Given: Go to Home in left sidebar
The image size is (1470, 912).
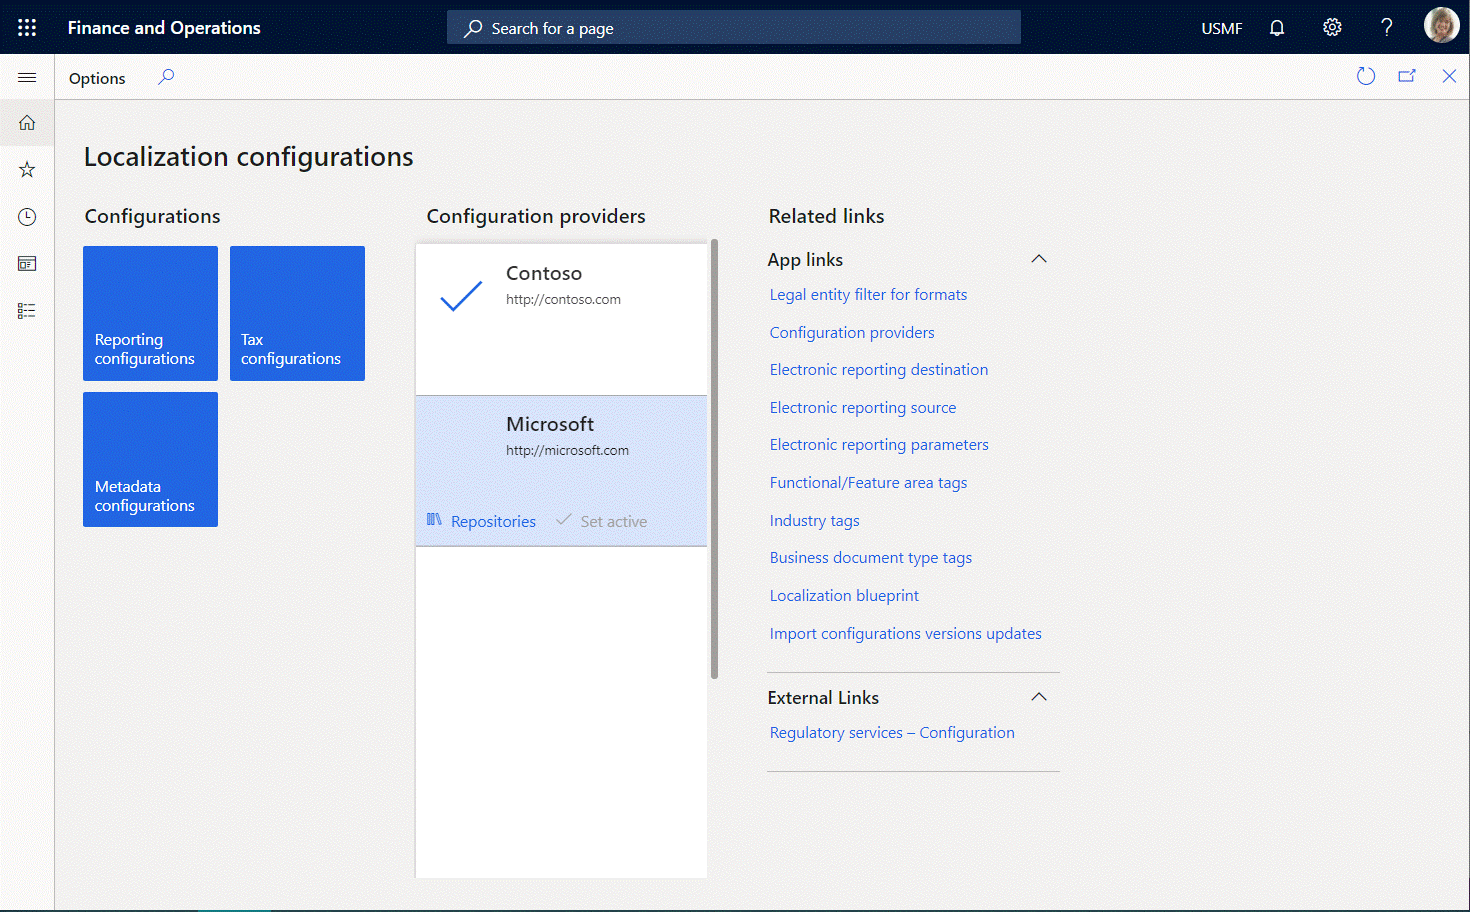Looking at the screenshot, I should (x=27, y=123).
